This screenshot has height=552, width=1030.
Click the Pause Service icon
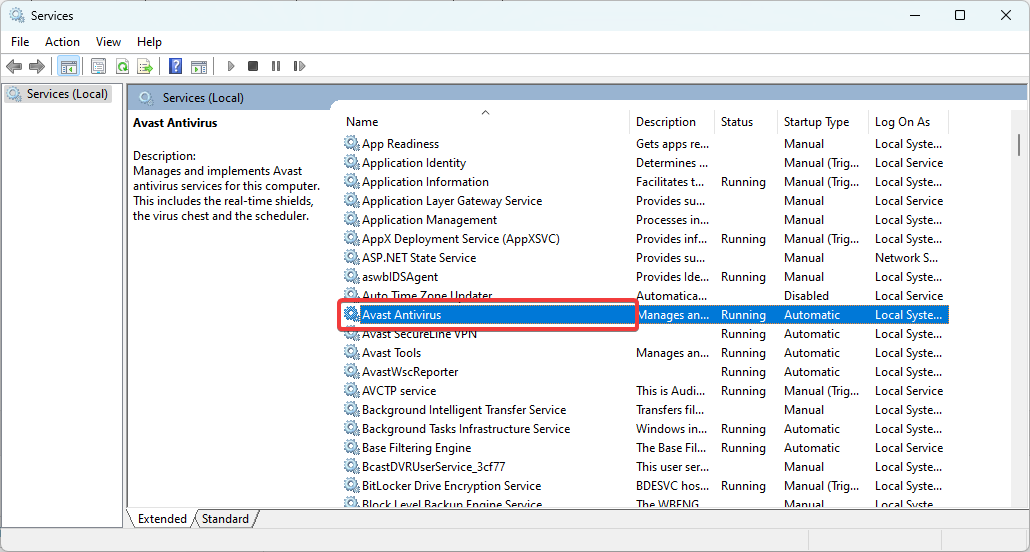[x=276, y=66]
